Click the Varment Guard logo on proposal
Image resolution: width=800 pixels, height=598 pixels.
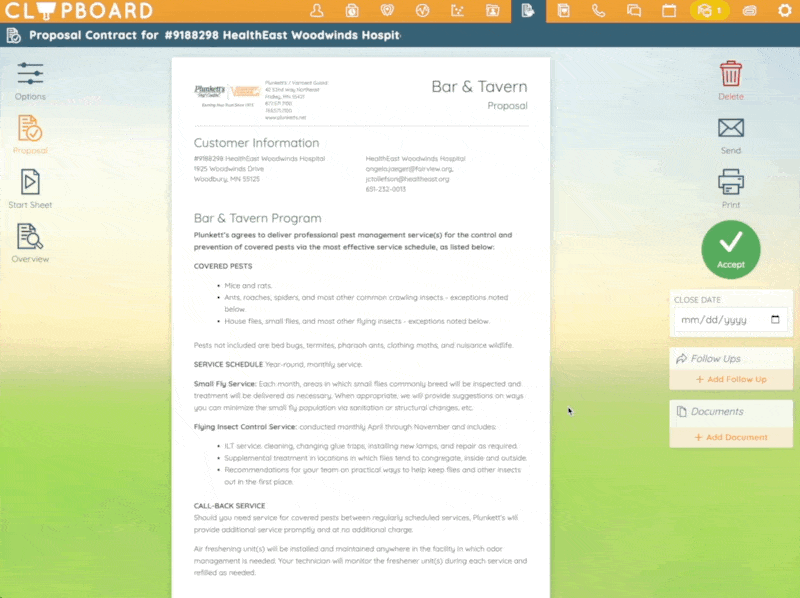pos(245,91)
